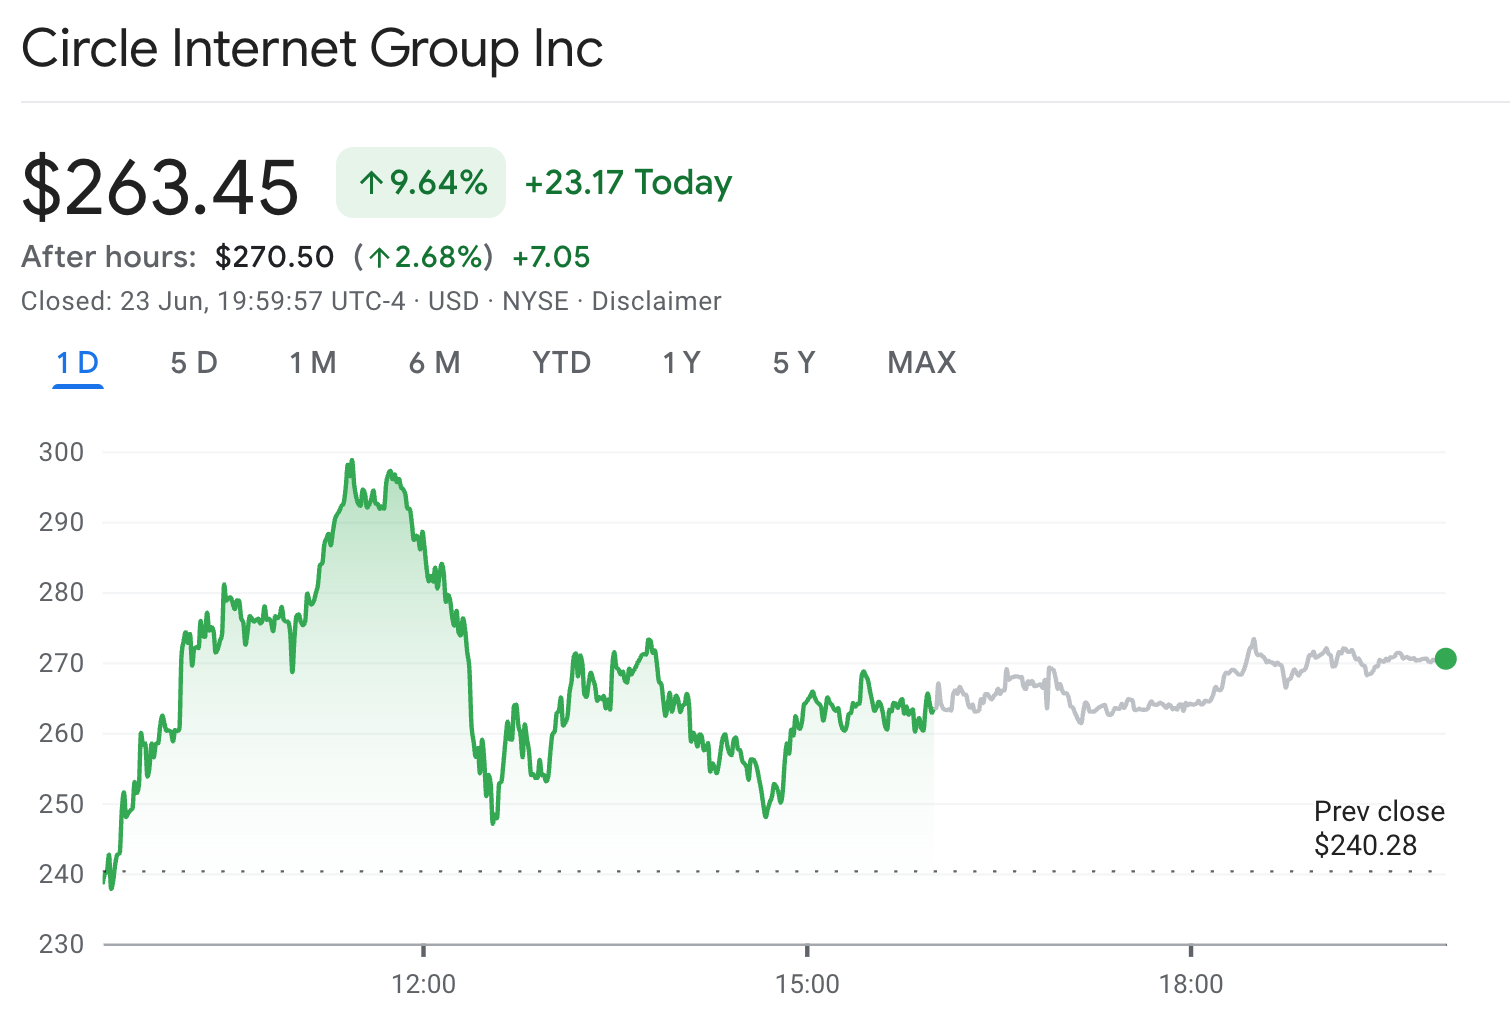
Task: Click the Prev close $240.28 label
Action: click(x=1379, y=828)
